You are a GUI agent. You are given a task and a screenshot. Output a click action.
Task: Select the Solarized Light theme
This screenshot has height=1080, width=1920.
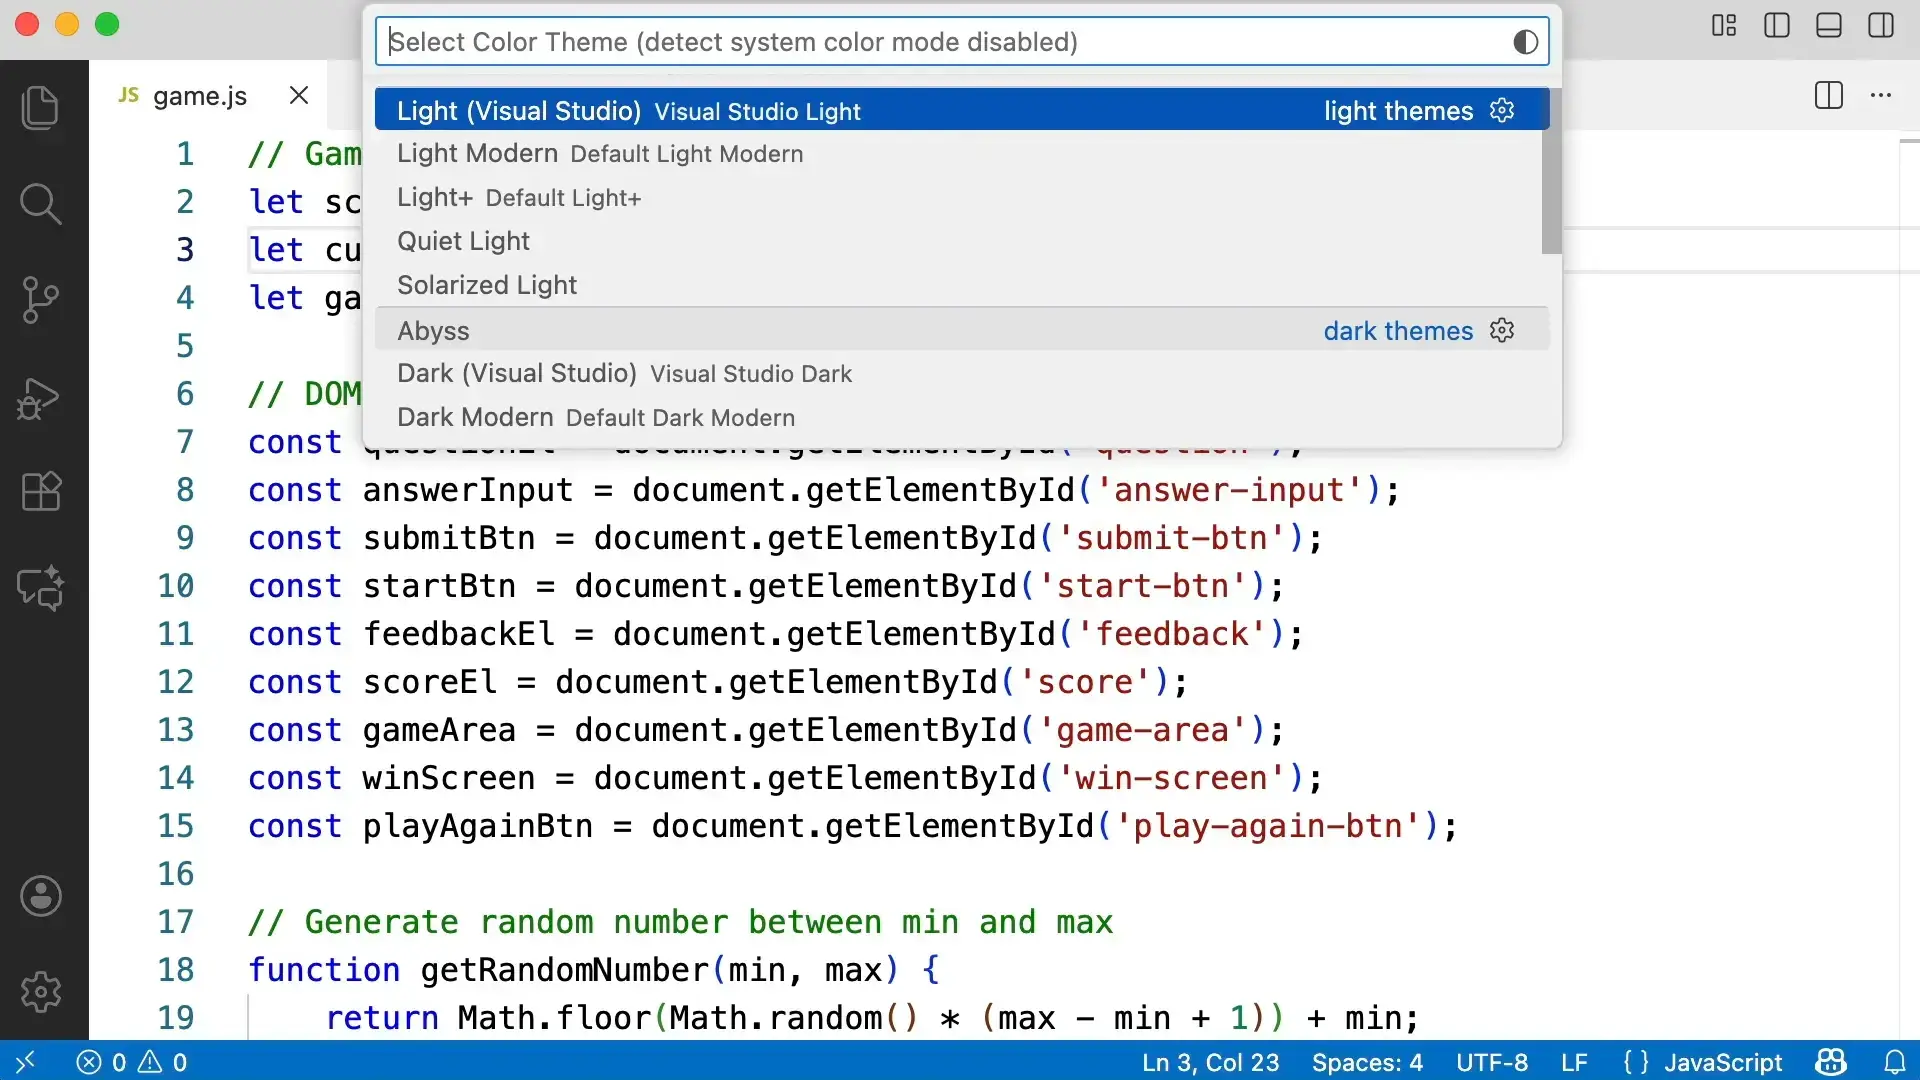487,285
